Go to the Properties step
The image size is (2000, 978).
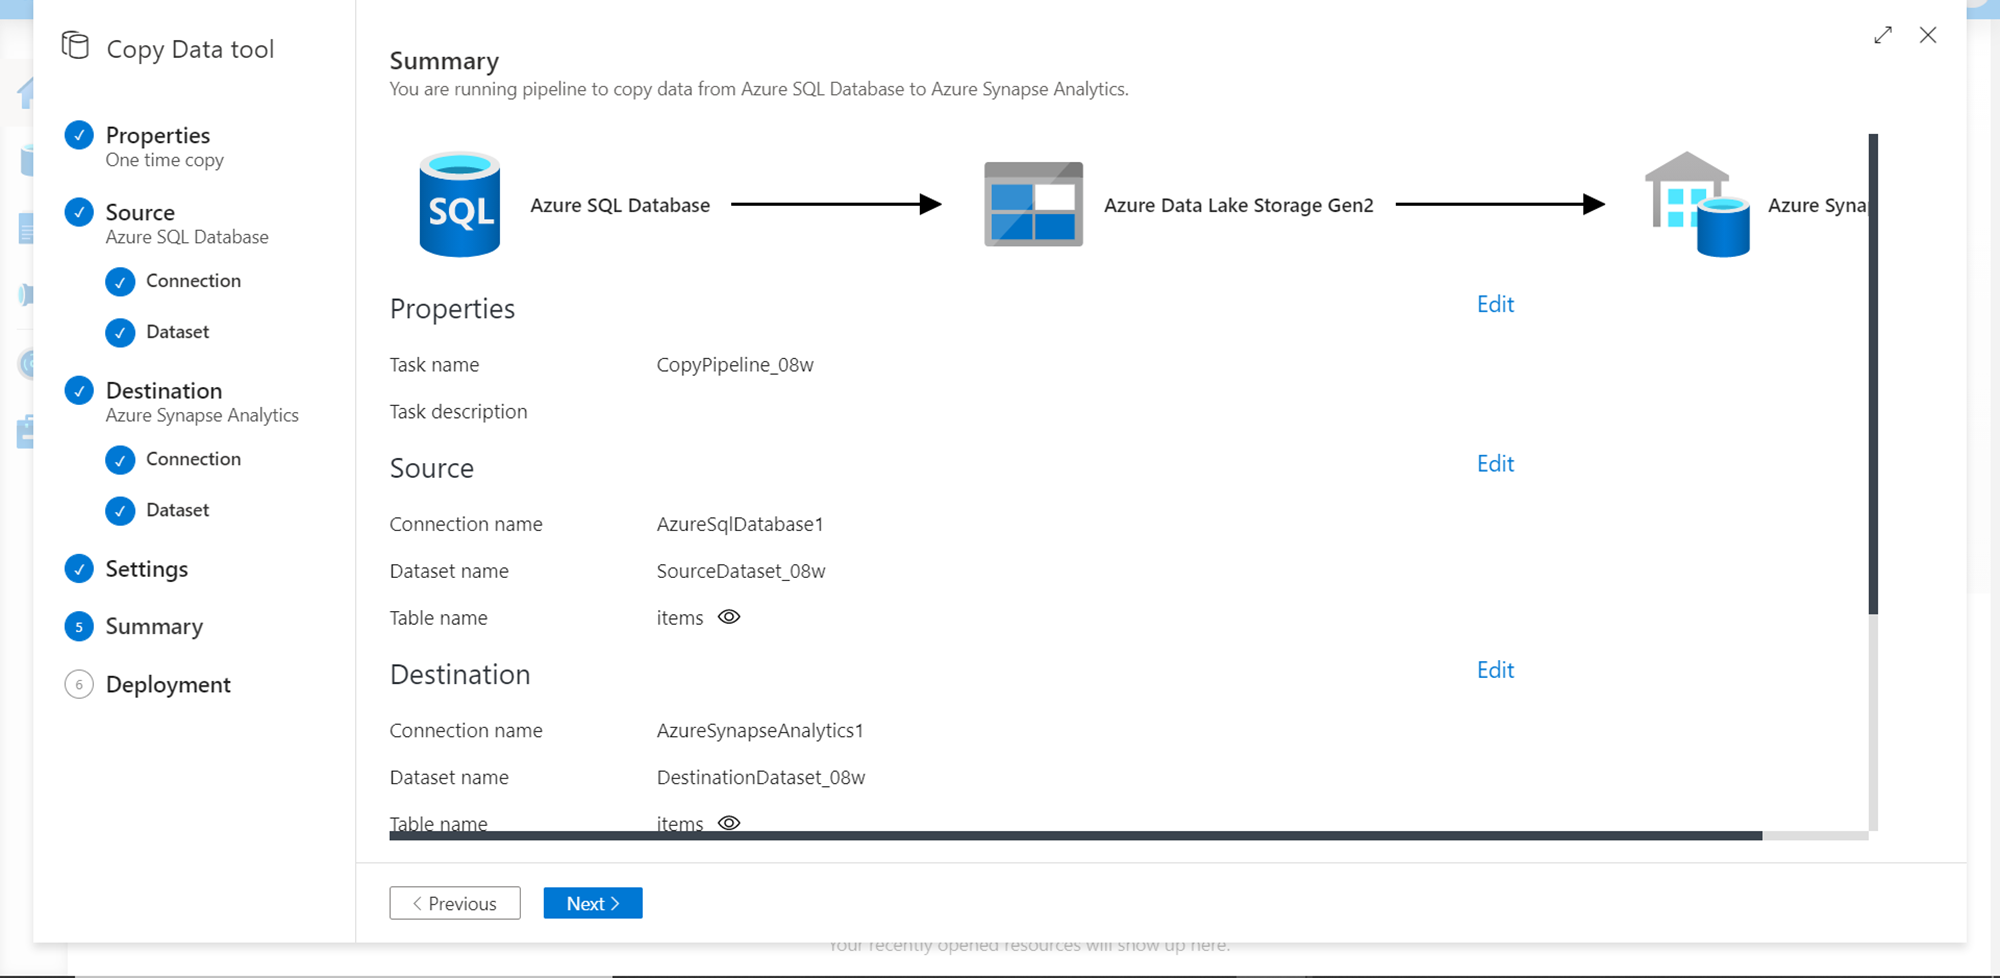(x=158, y=135)
